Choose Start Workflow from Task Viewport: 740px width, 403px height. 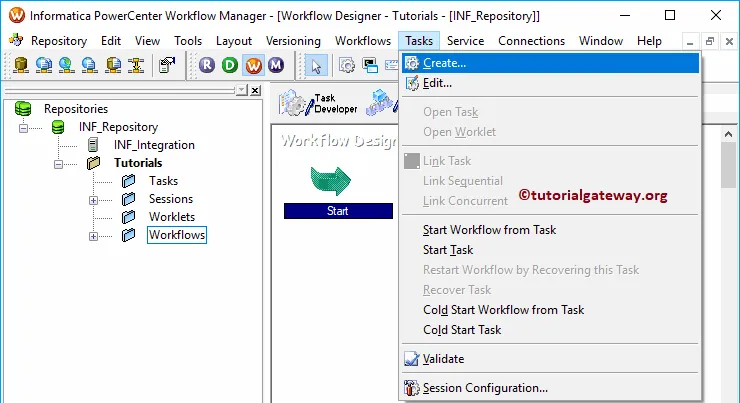coord(550,230)
